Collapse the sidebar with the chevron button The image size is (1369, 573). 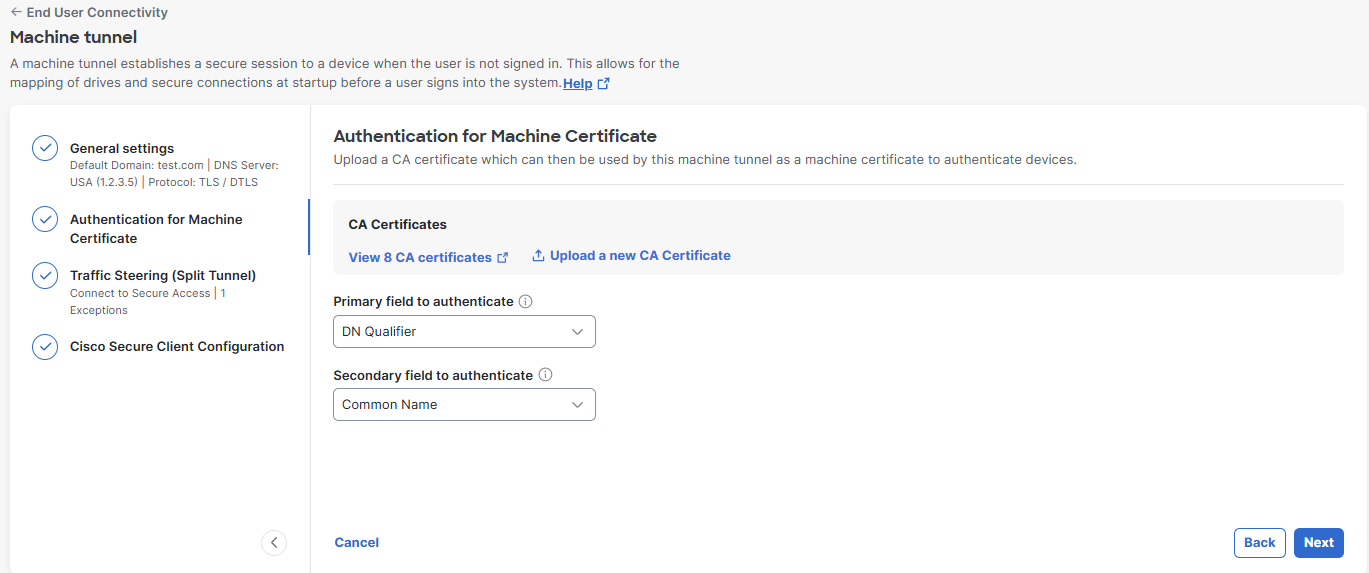[274, 542]
